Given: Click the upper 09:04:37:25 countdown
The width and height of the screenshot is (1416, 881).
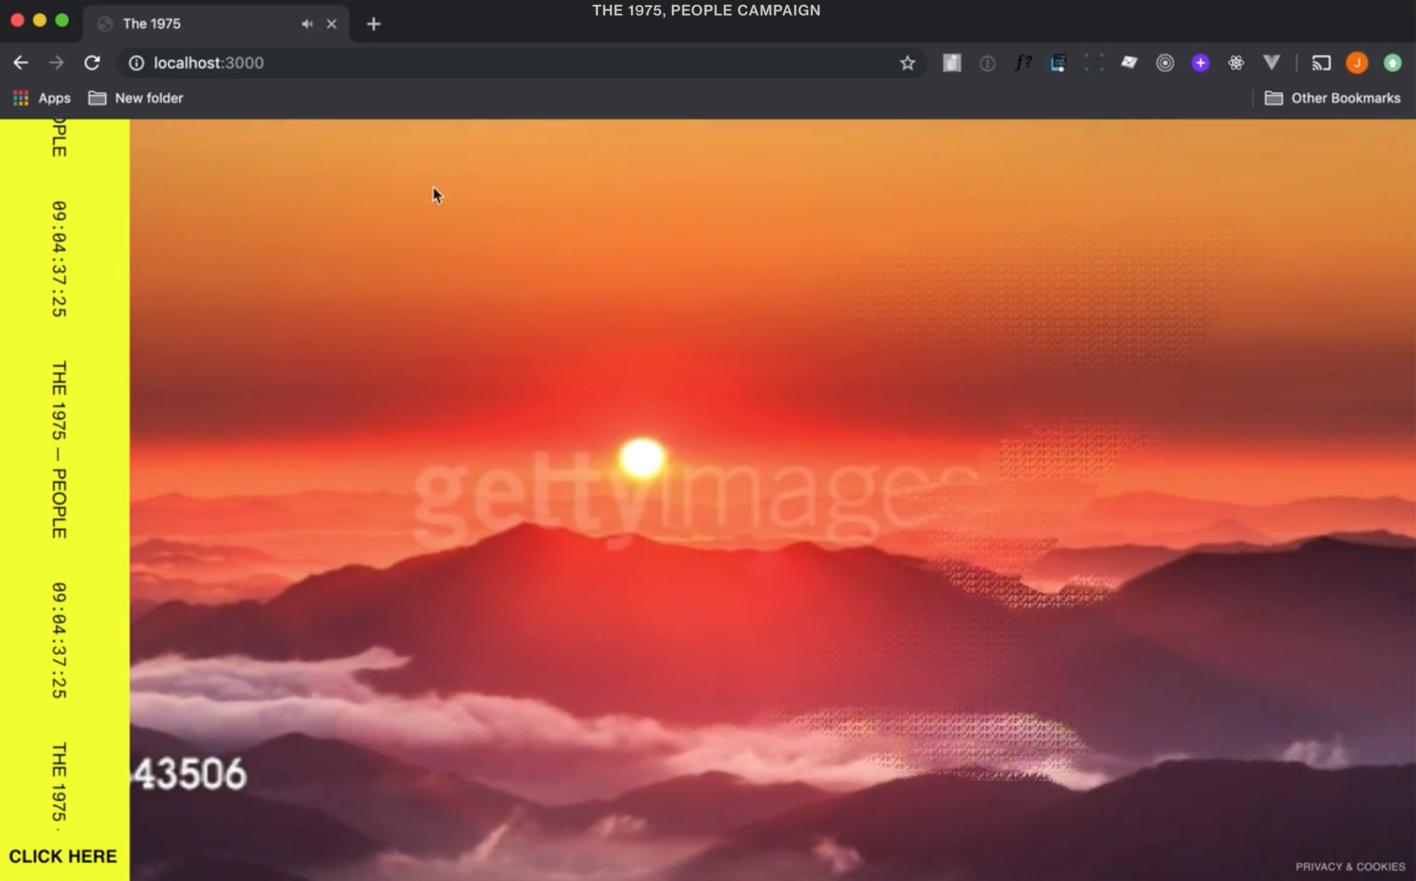Looking at the screenshot, I should coord(59,259).
